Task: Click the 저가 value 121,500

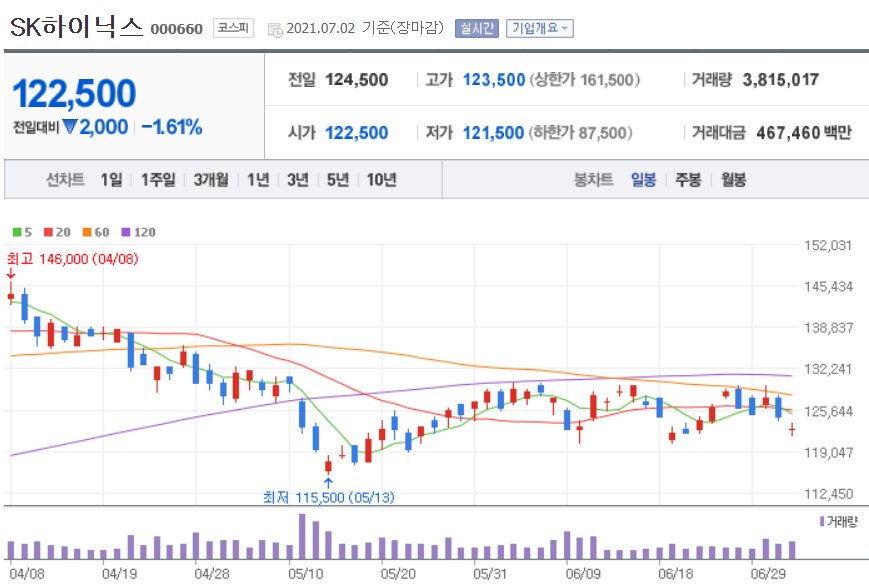Action: point(493,133)
